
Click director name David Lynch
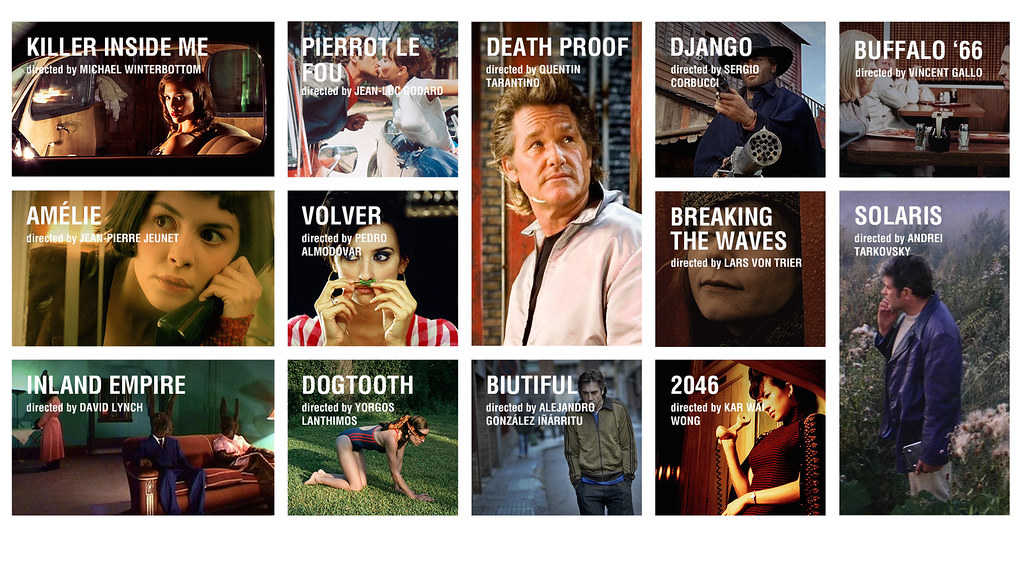pos(111,407)
